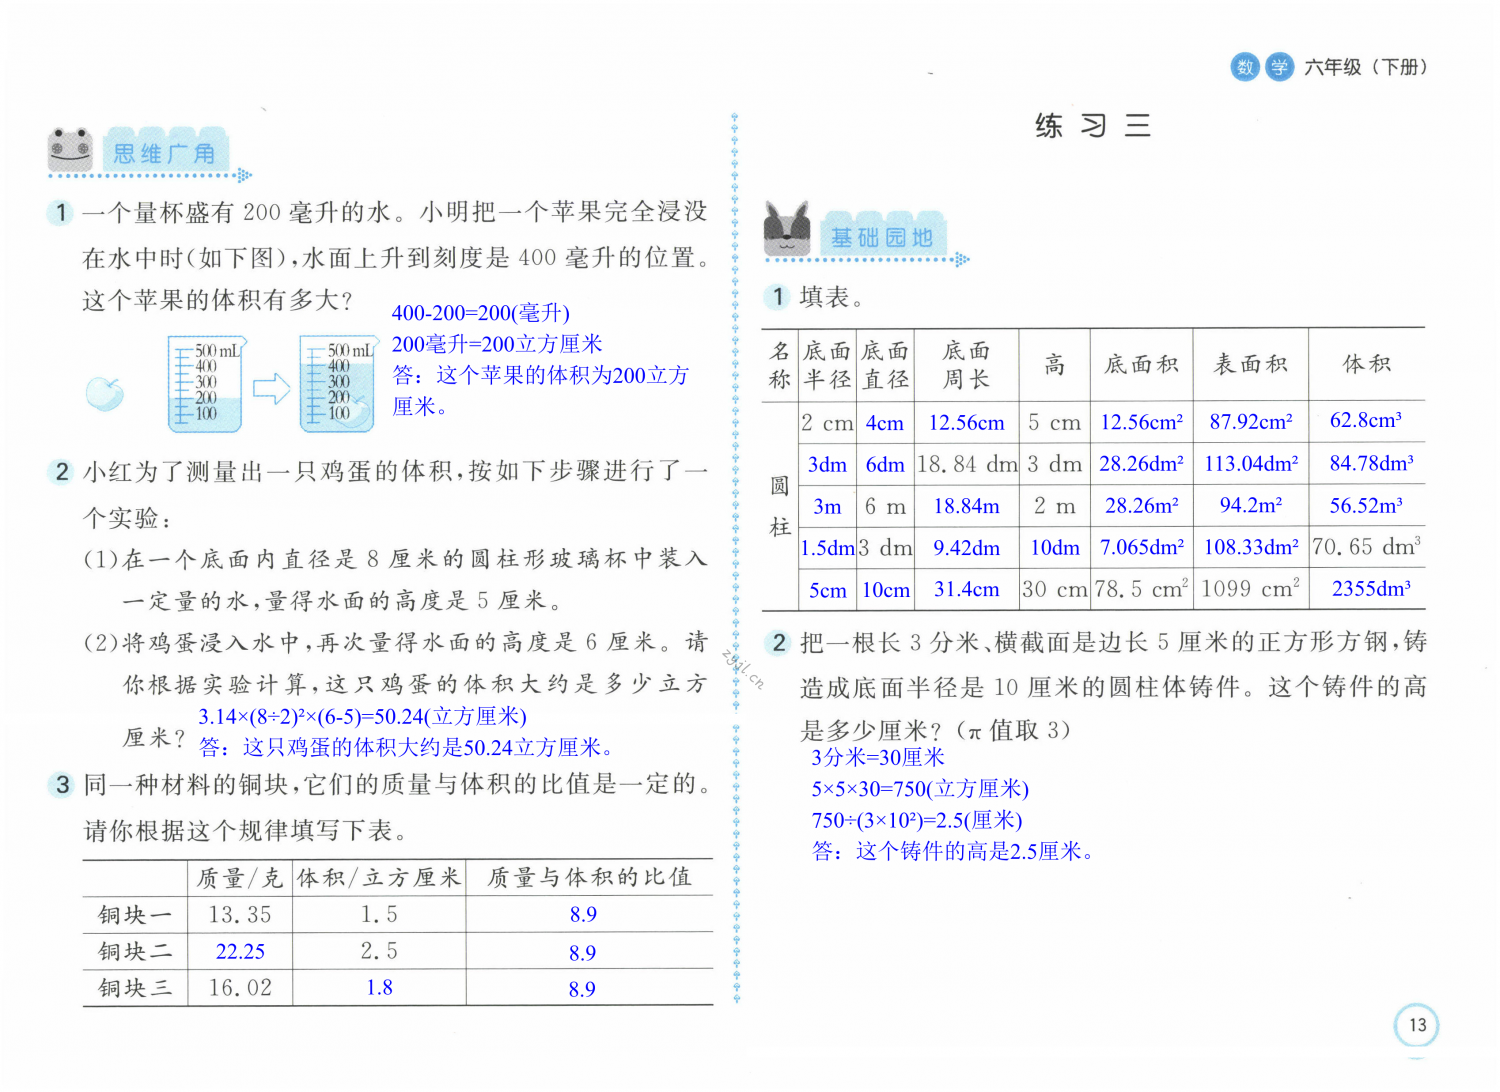Click the answer line 3分米=30厘米

coord(878,758)
